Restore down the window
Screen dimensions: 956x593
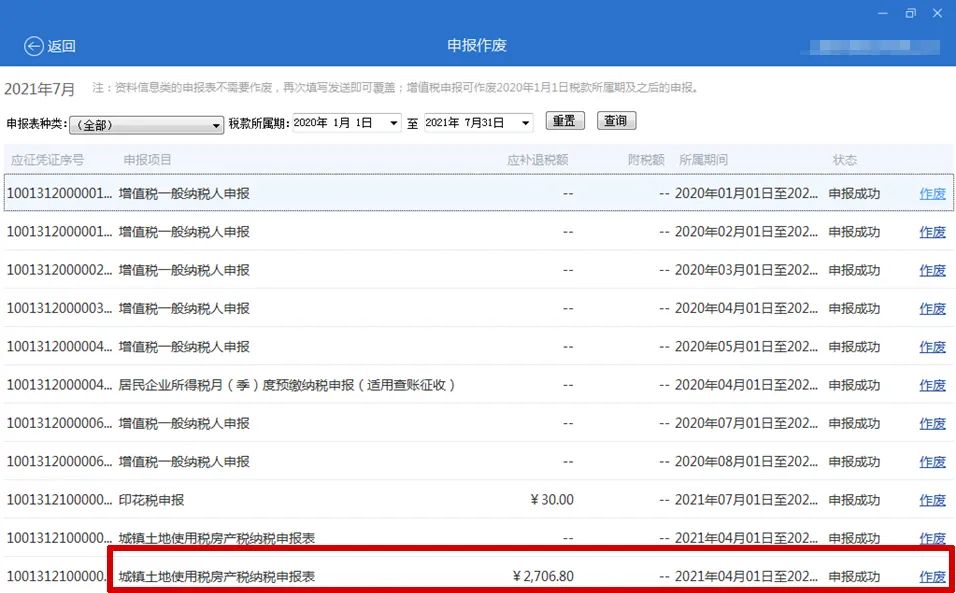[911, 13]
